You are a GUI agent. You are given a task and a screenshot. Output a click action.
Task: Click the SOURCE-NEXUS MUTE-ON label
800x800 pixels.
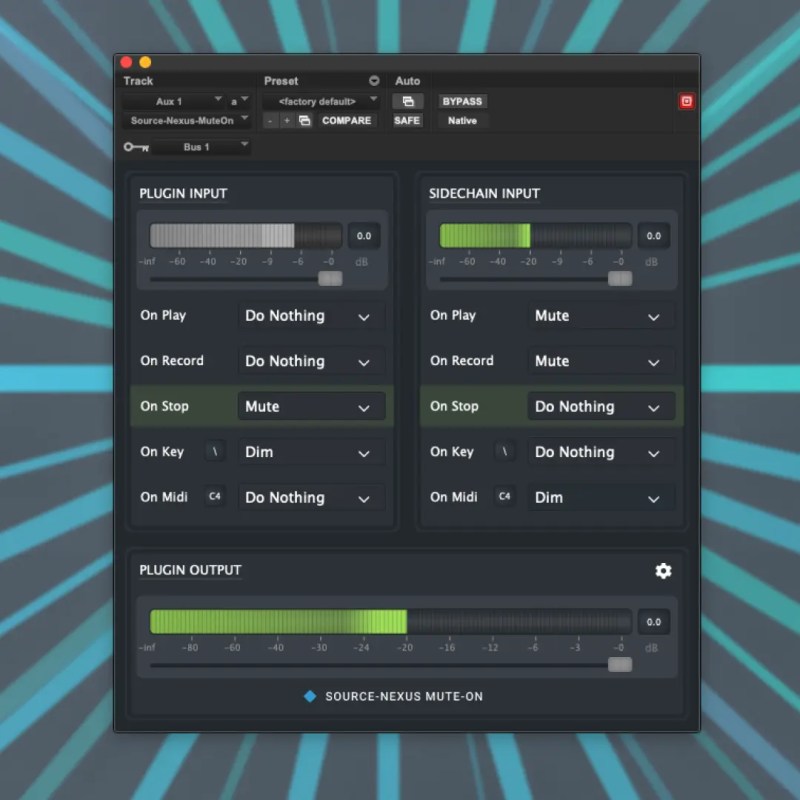[x=404, y=696]
